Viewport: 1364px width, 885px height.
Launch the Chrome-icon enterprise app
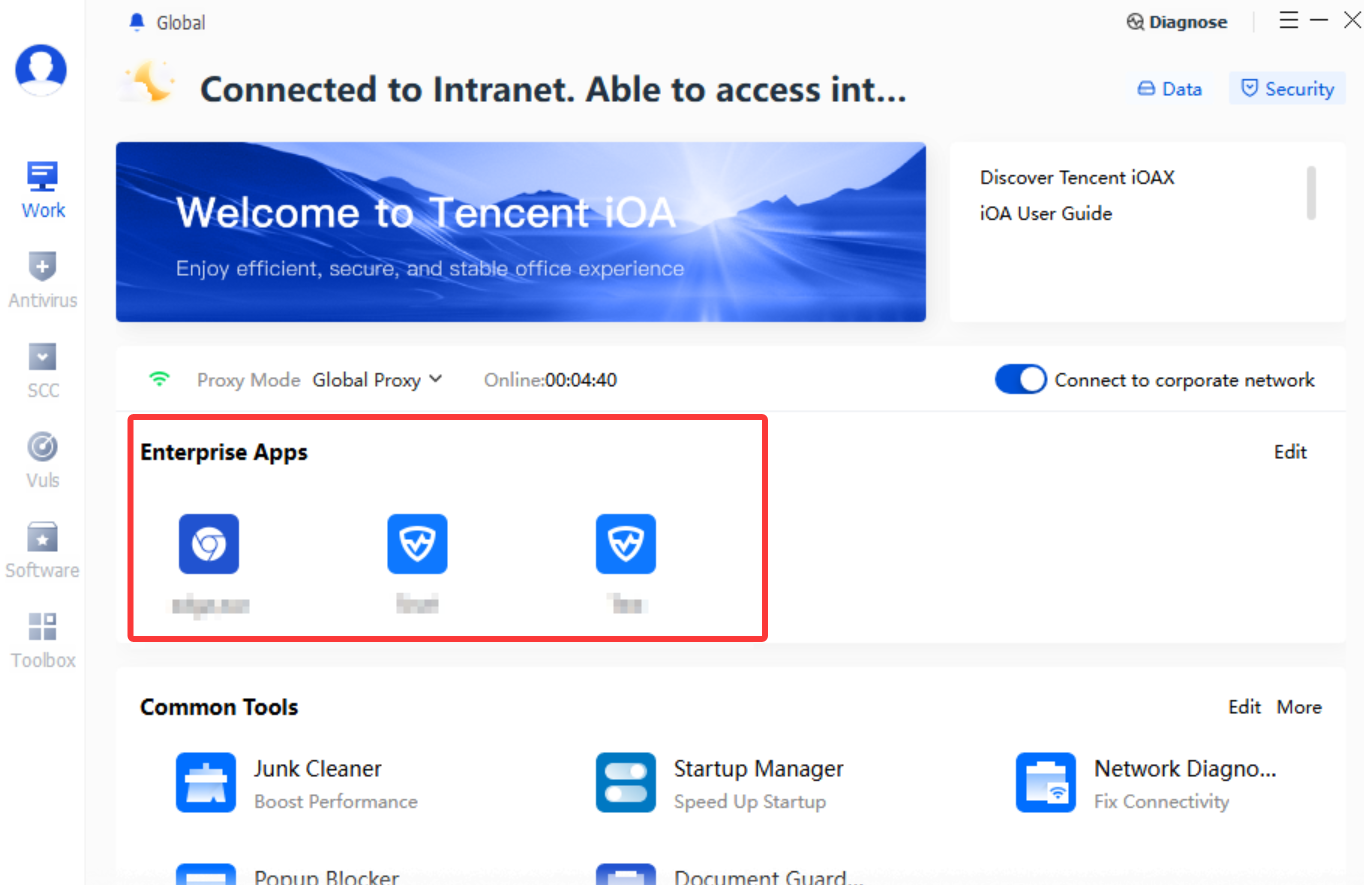pyautogui.click(x=209, y=544)
